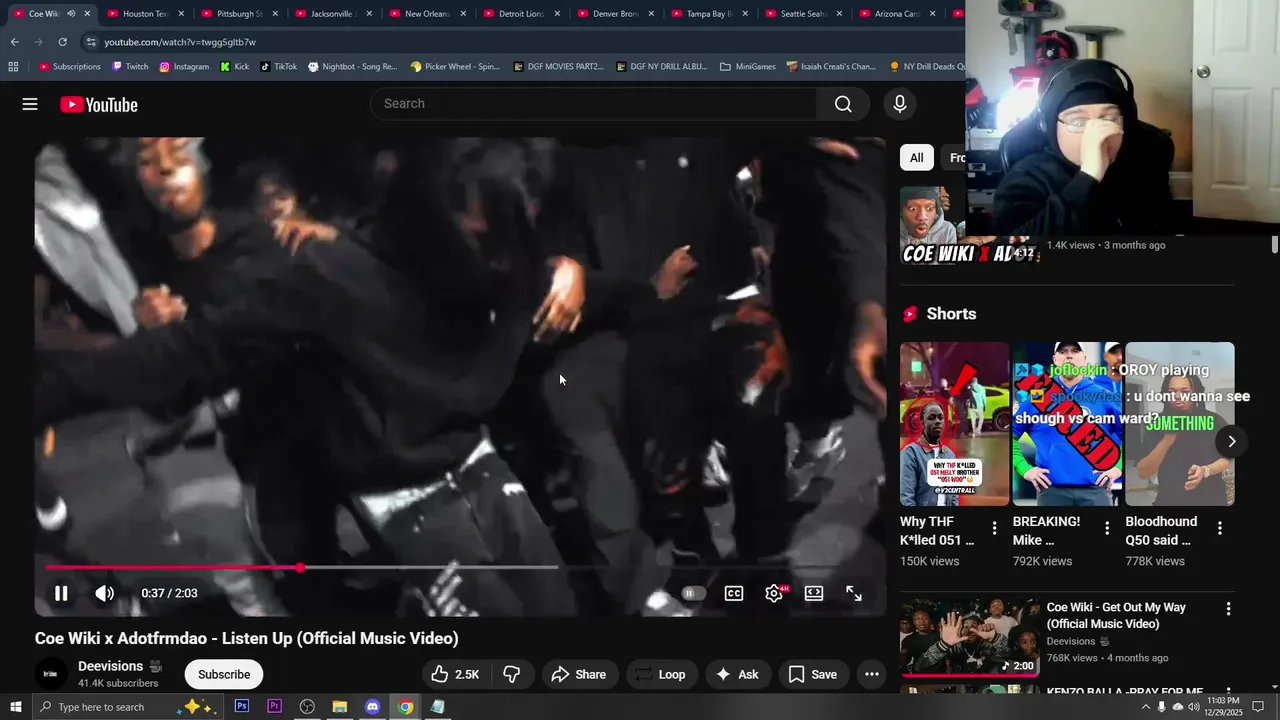Click the Shorts section heading
The height and width of the screenshot is (720, 1280).
tap(951, 314)
